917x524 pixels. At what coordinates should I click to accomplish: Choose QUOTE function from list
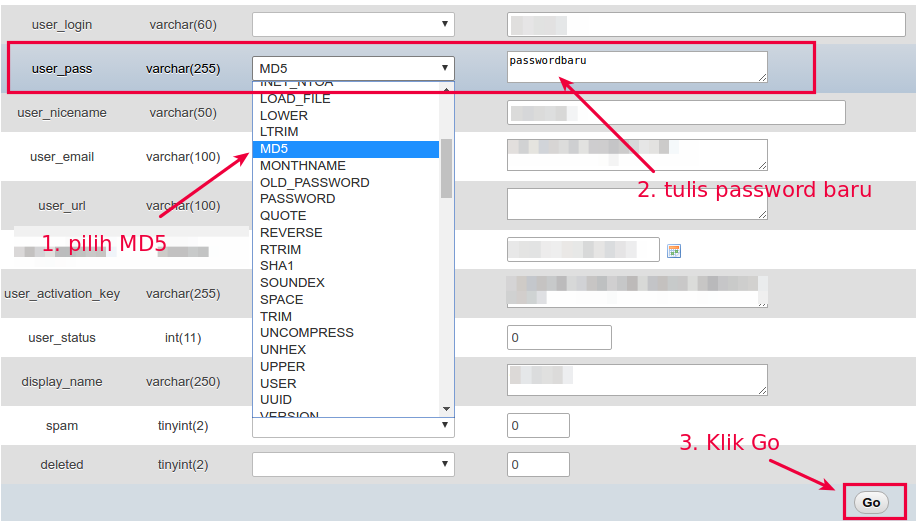pos(283,216)
